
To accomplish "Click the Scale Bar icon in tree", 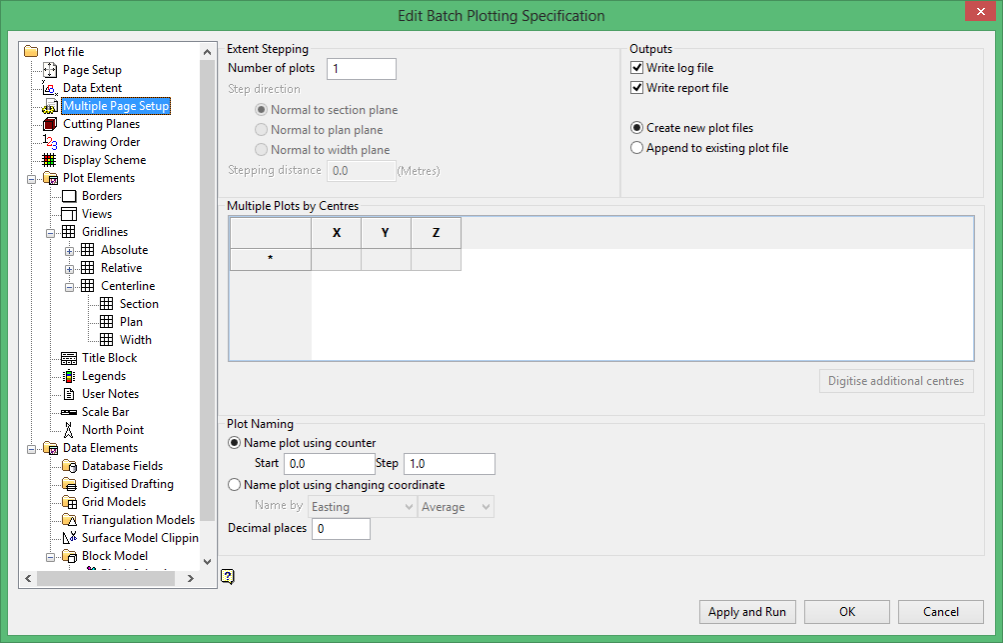I will pos(68,412).
